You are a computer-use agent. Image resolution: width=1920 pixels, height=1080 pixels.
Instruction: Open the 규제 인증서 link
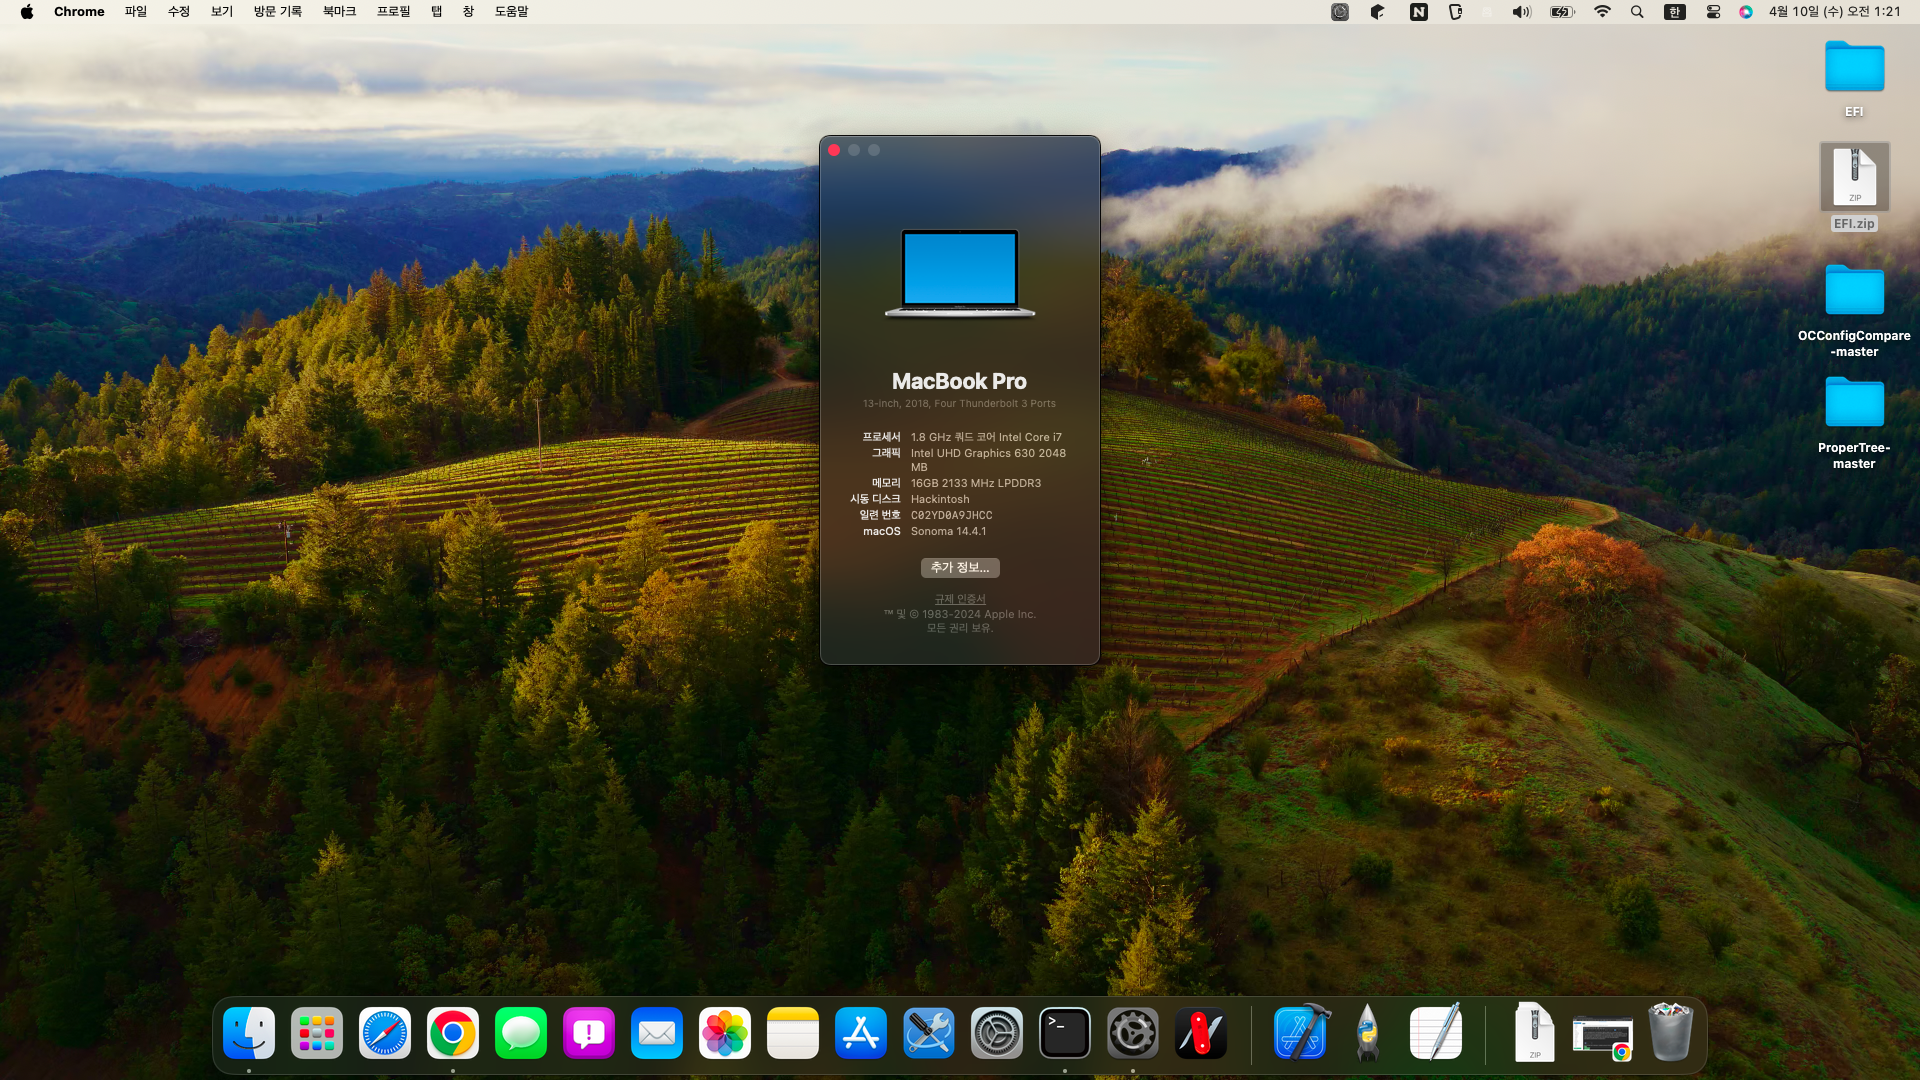(960, 599)
